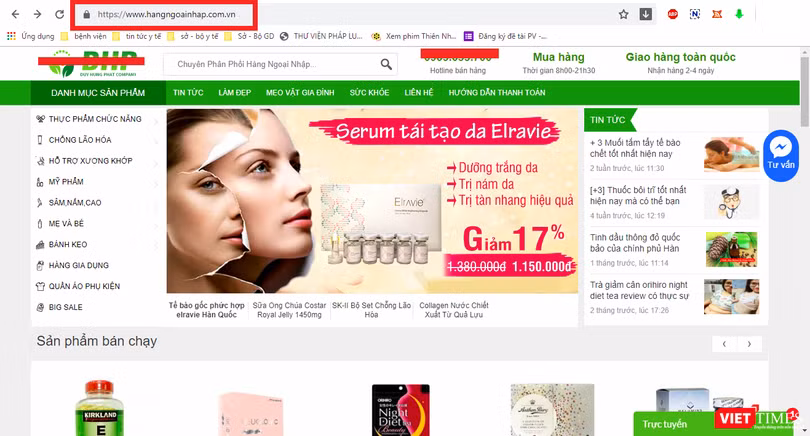Select SK-II Bộ Set Chống Lão Hóa slide
The width and height of the screenshot is (810, 436).
[371, 310]
